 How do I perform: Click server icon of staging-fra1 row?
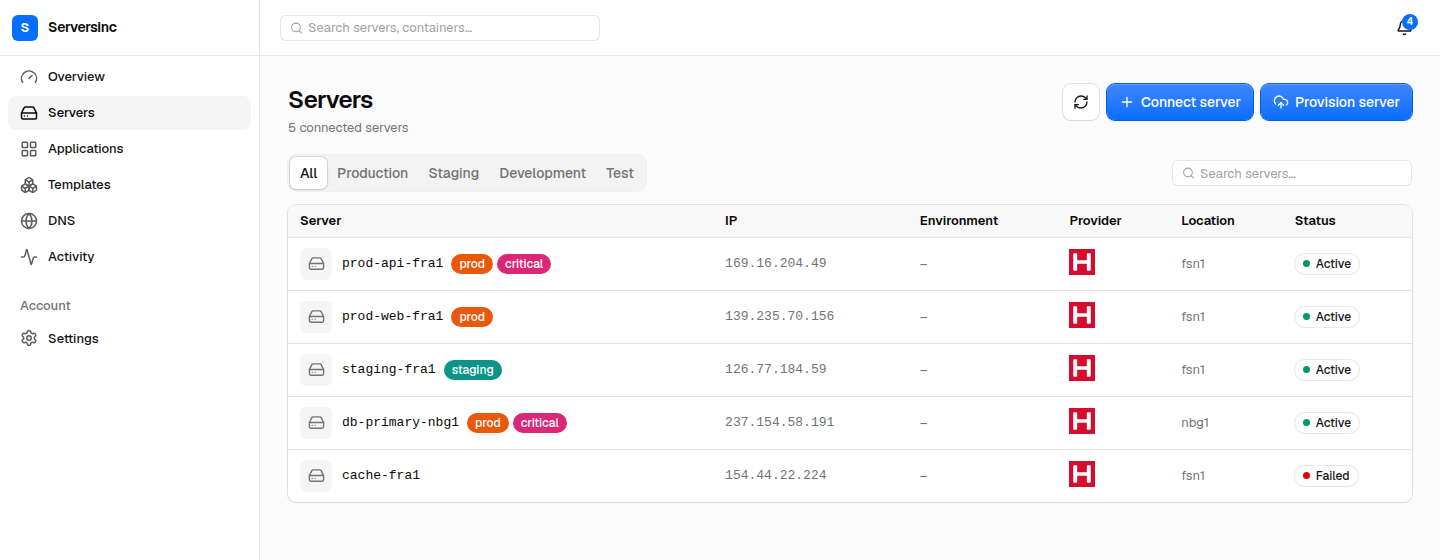tap(316, 370)
